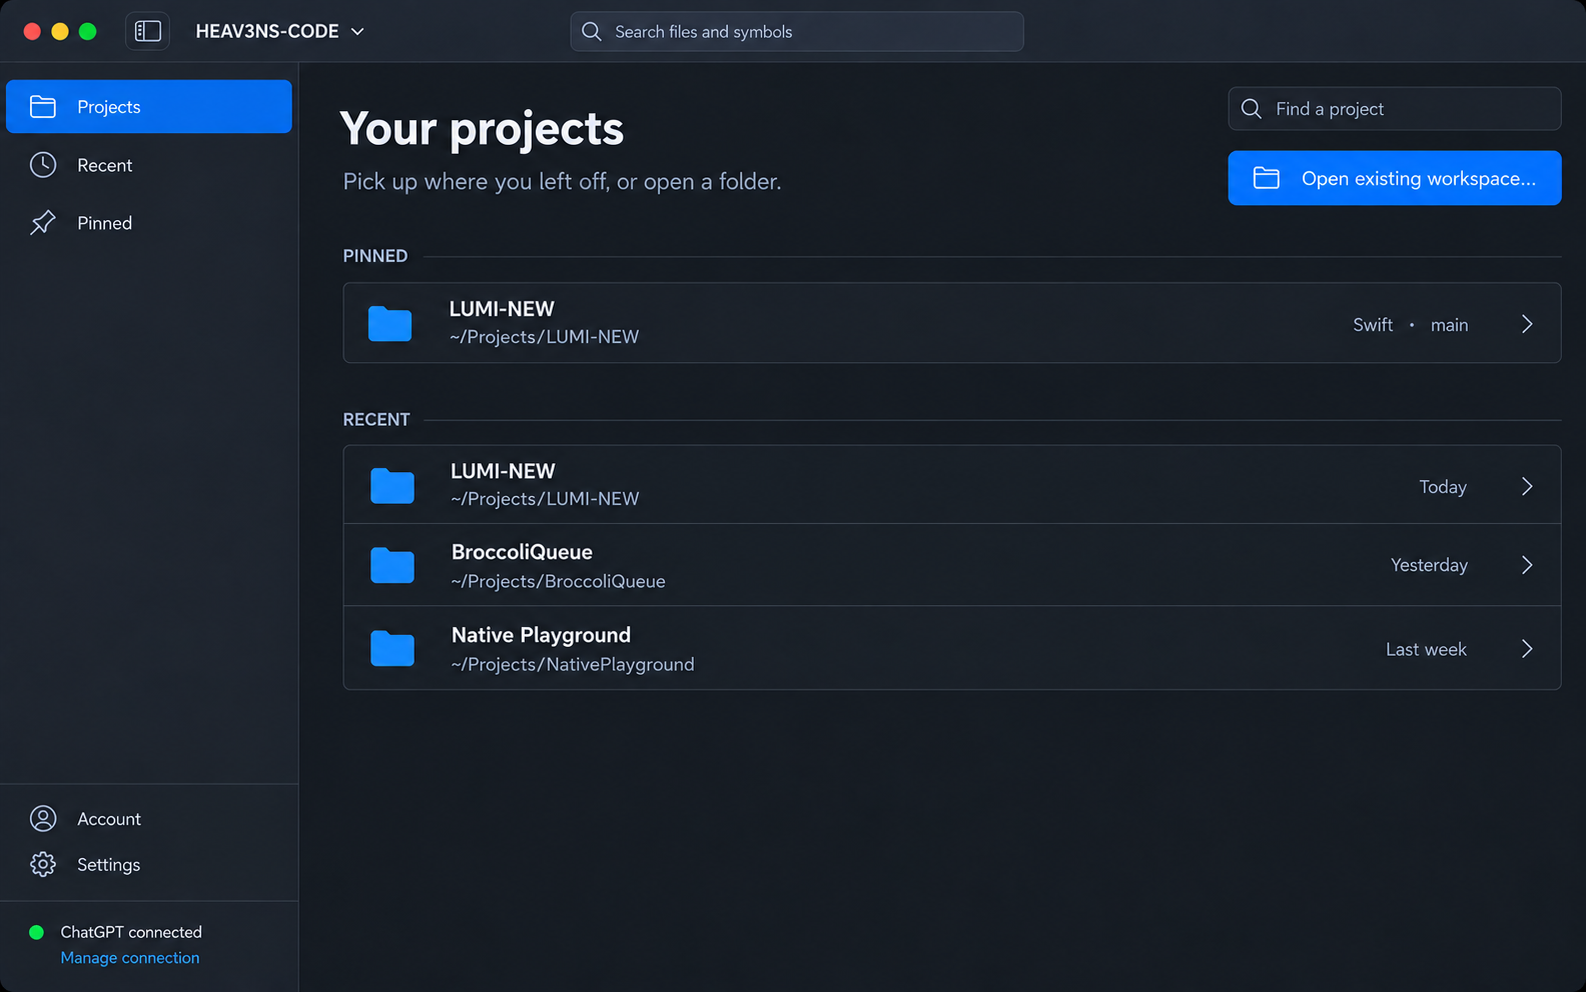Click the ~/Projects/LUMI-NEW path in recent row

545,499
